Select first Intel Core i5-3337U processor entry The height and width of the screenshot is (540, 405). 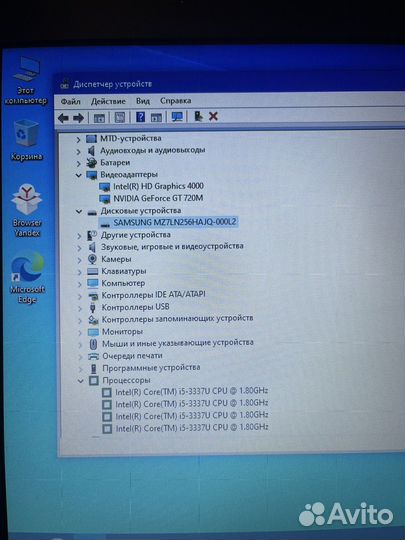191,391
